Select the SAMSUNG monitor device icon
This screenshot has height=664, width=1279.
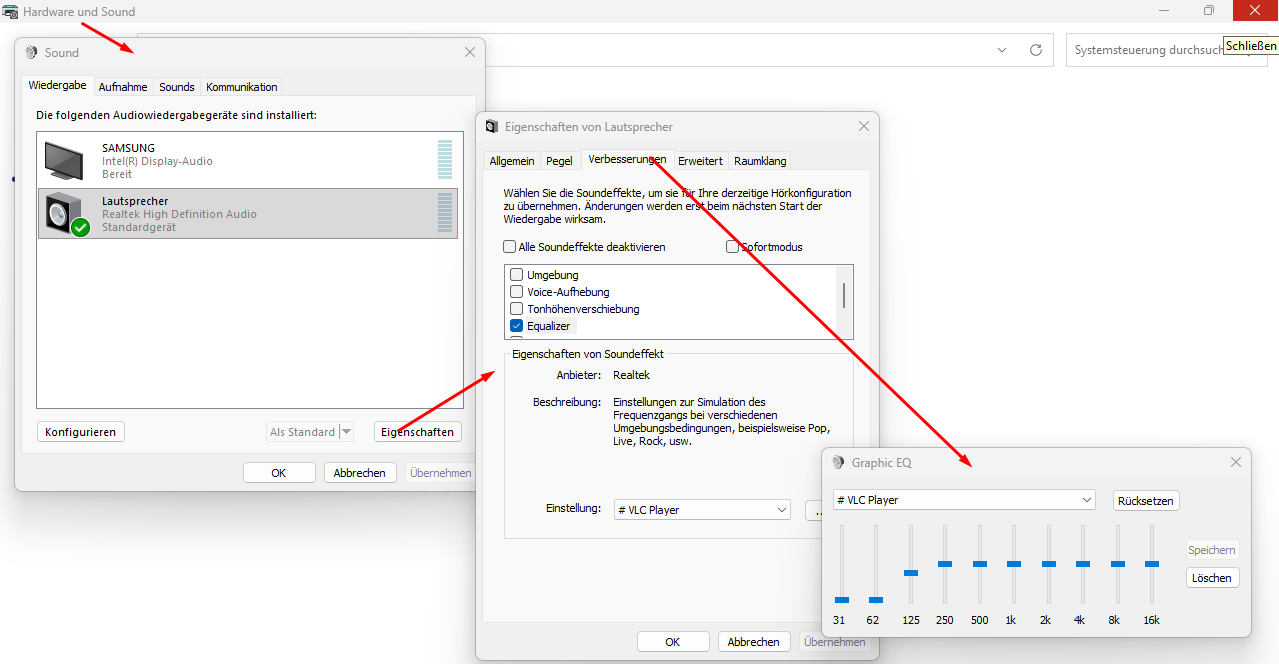[64, 160]
